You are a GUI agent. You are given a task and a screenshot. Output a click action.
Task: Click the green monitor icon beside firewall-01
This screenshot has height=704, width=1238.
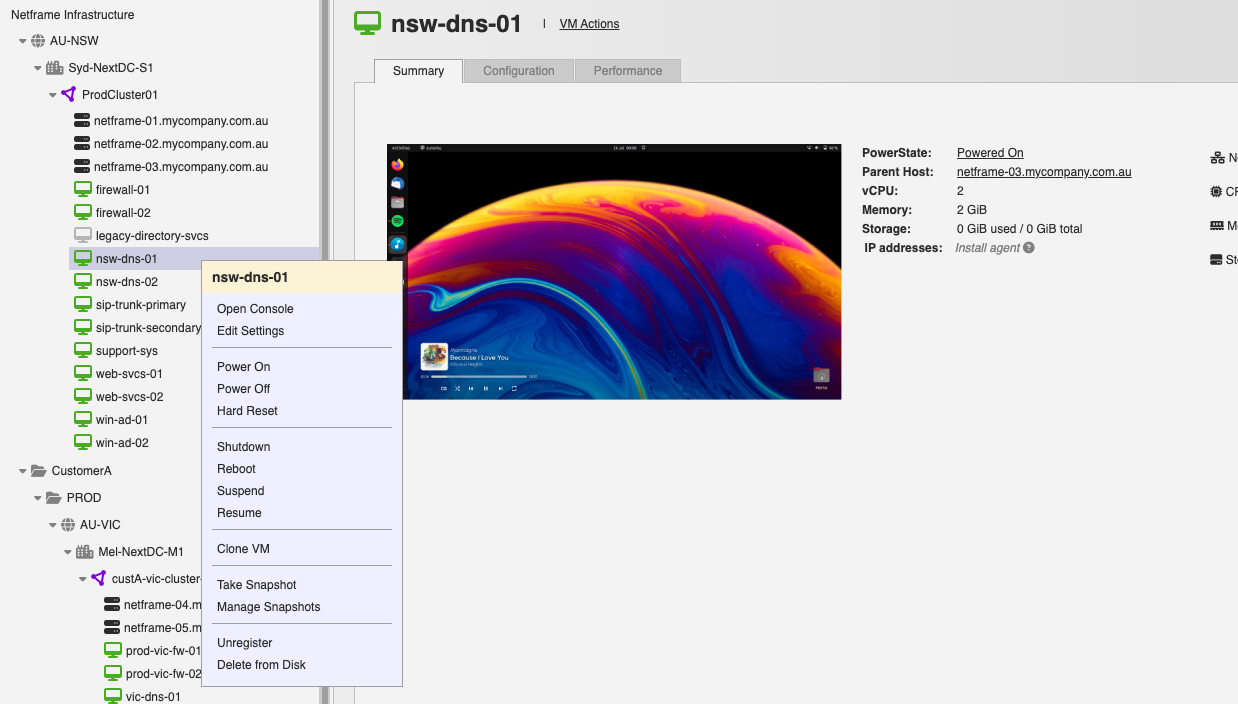tap(83, 190)
